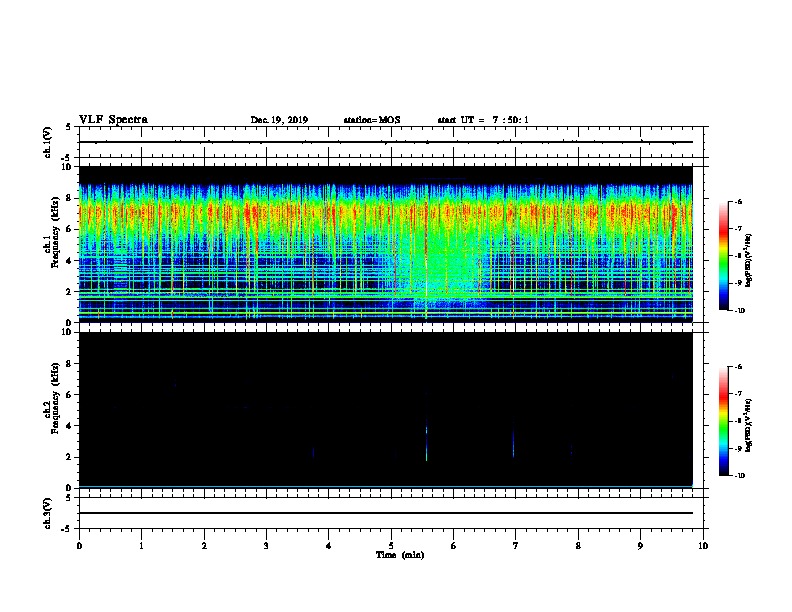This screenshot has width=792, height=612.
Task: Click the ch.3 voltage waveform trace
Action: tap(385, 513)
